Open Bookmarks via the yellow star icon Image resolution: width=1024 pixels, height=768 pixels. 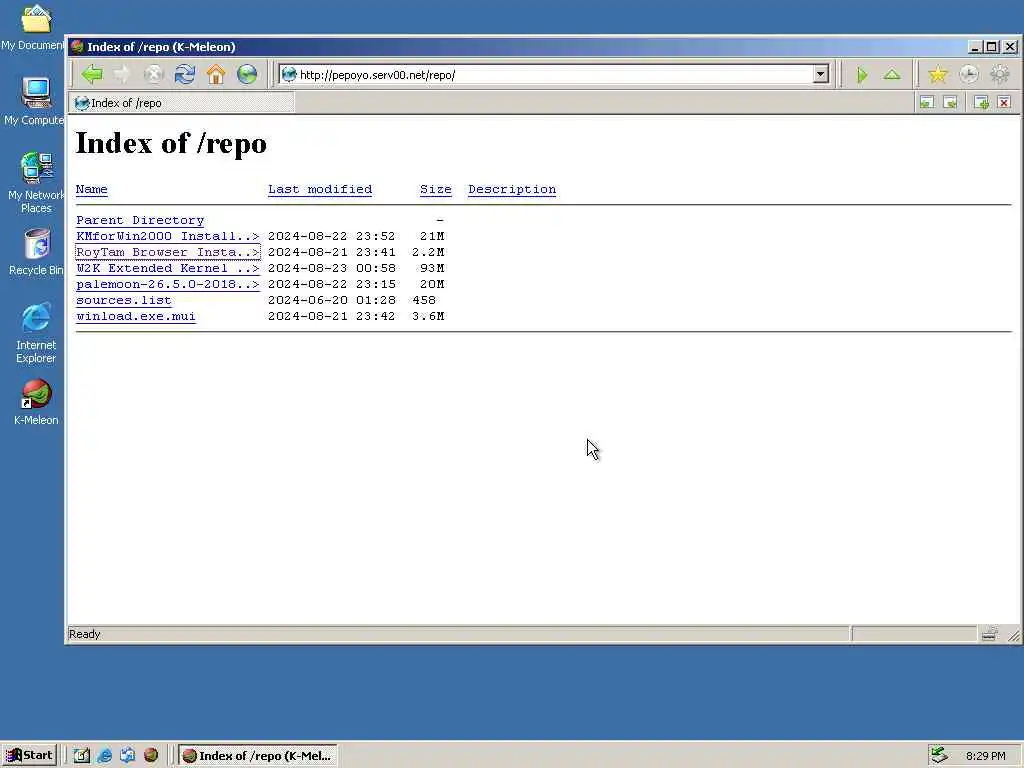(938, 74)
